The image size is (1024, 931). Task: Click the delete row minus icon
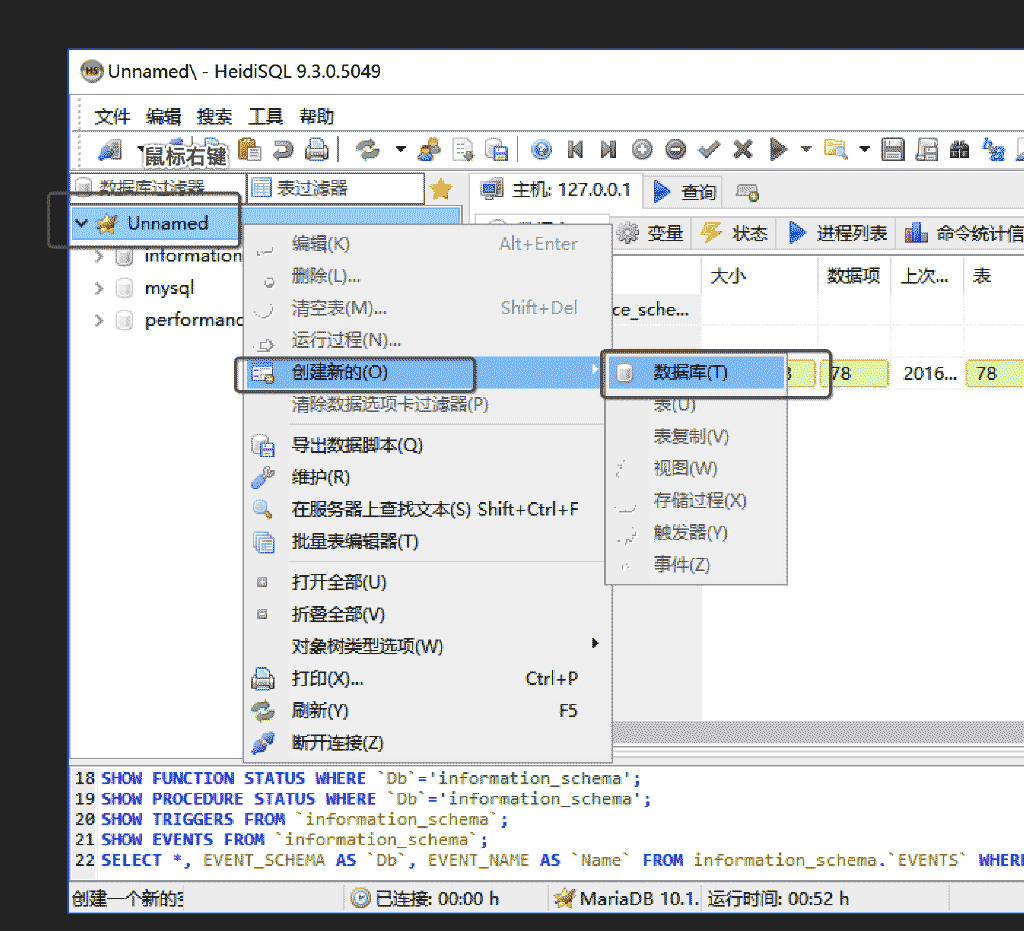pos(675,150)
